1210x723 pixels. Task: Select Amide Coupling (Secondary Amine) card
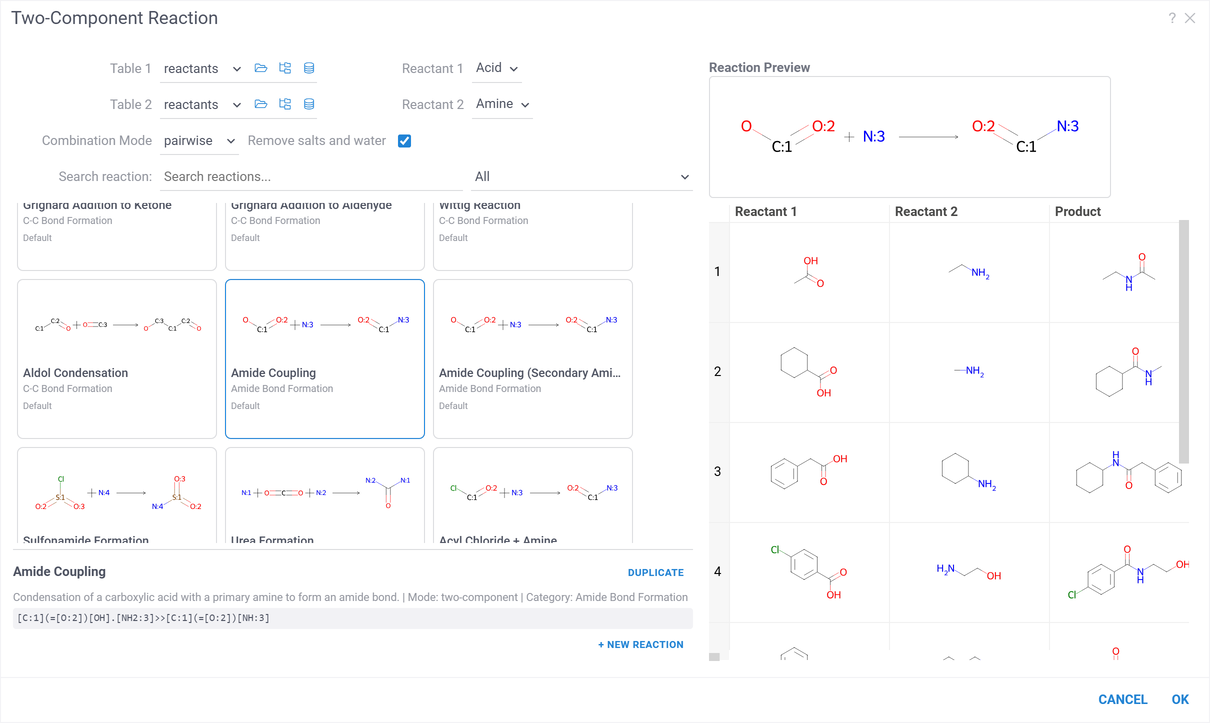[533, 359]
